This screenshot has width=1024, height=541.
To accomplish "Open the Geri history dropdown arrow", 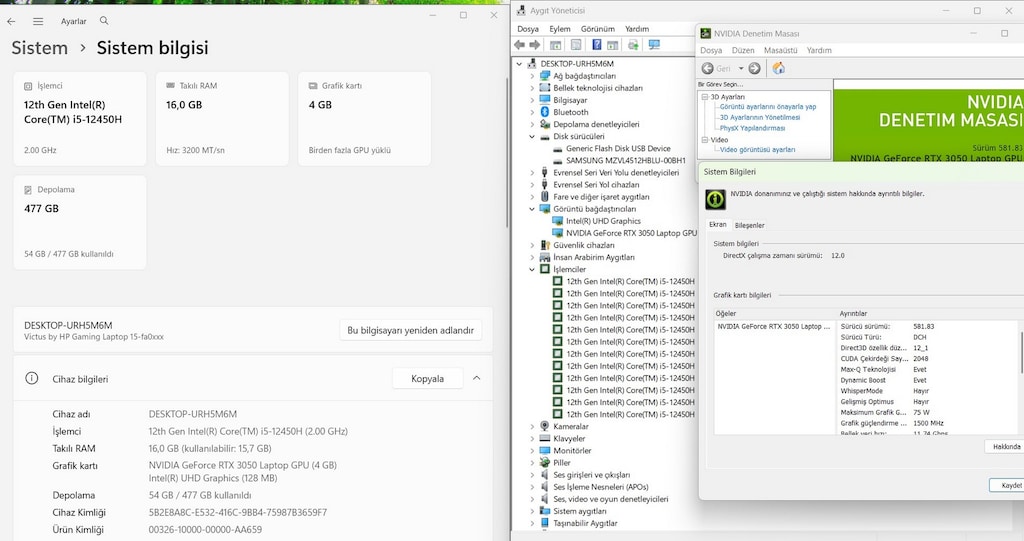I will pyautogui.click(x=741, y=69).
